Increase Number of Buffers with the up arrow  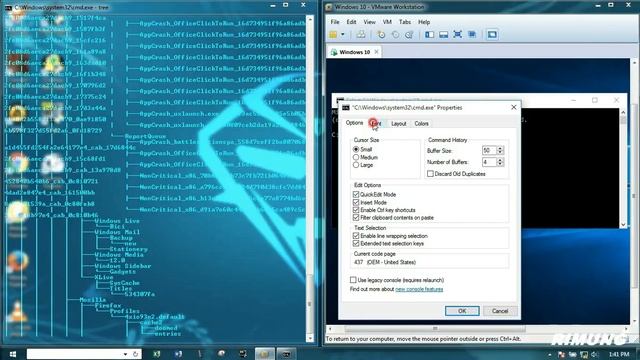pyautogui.click(x=500, y=160)
